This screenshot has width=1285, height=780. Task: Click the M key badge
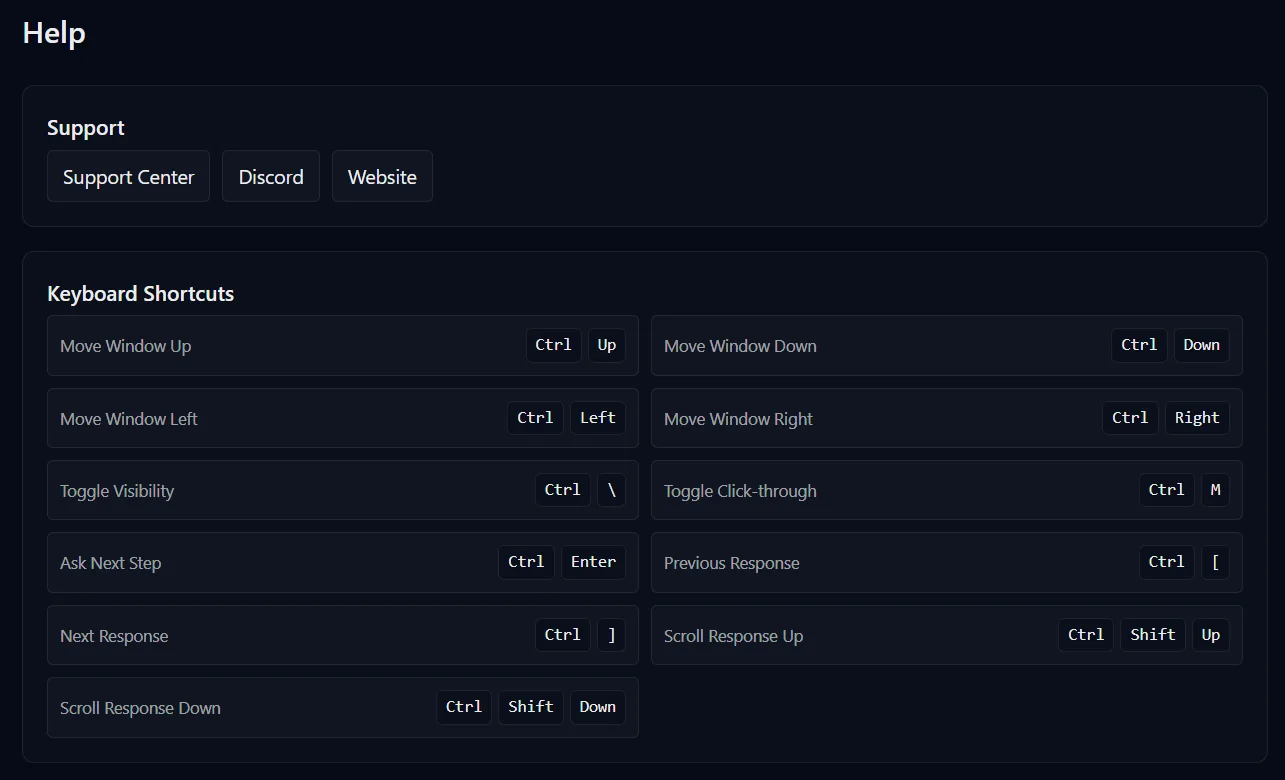click(x=1215, y=490)
